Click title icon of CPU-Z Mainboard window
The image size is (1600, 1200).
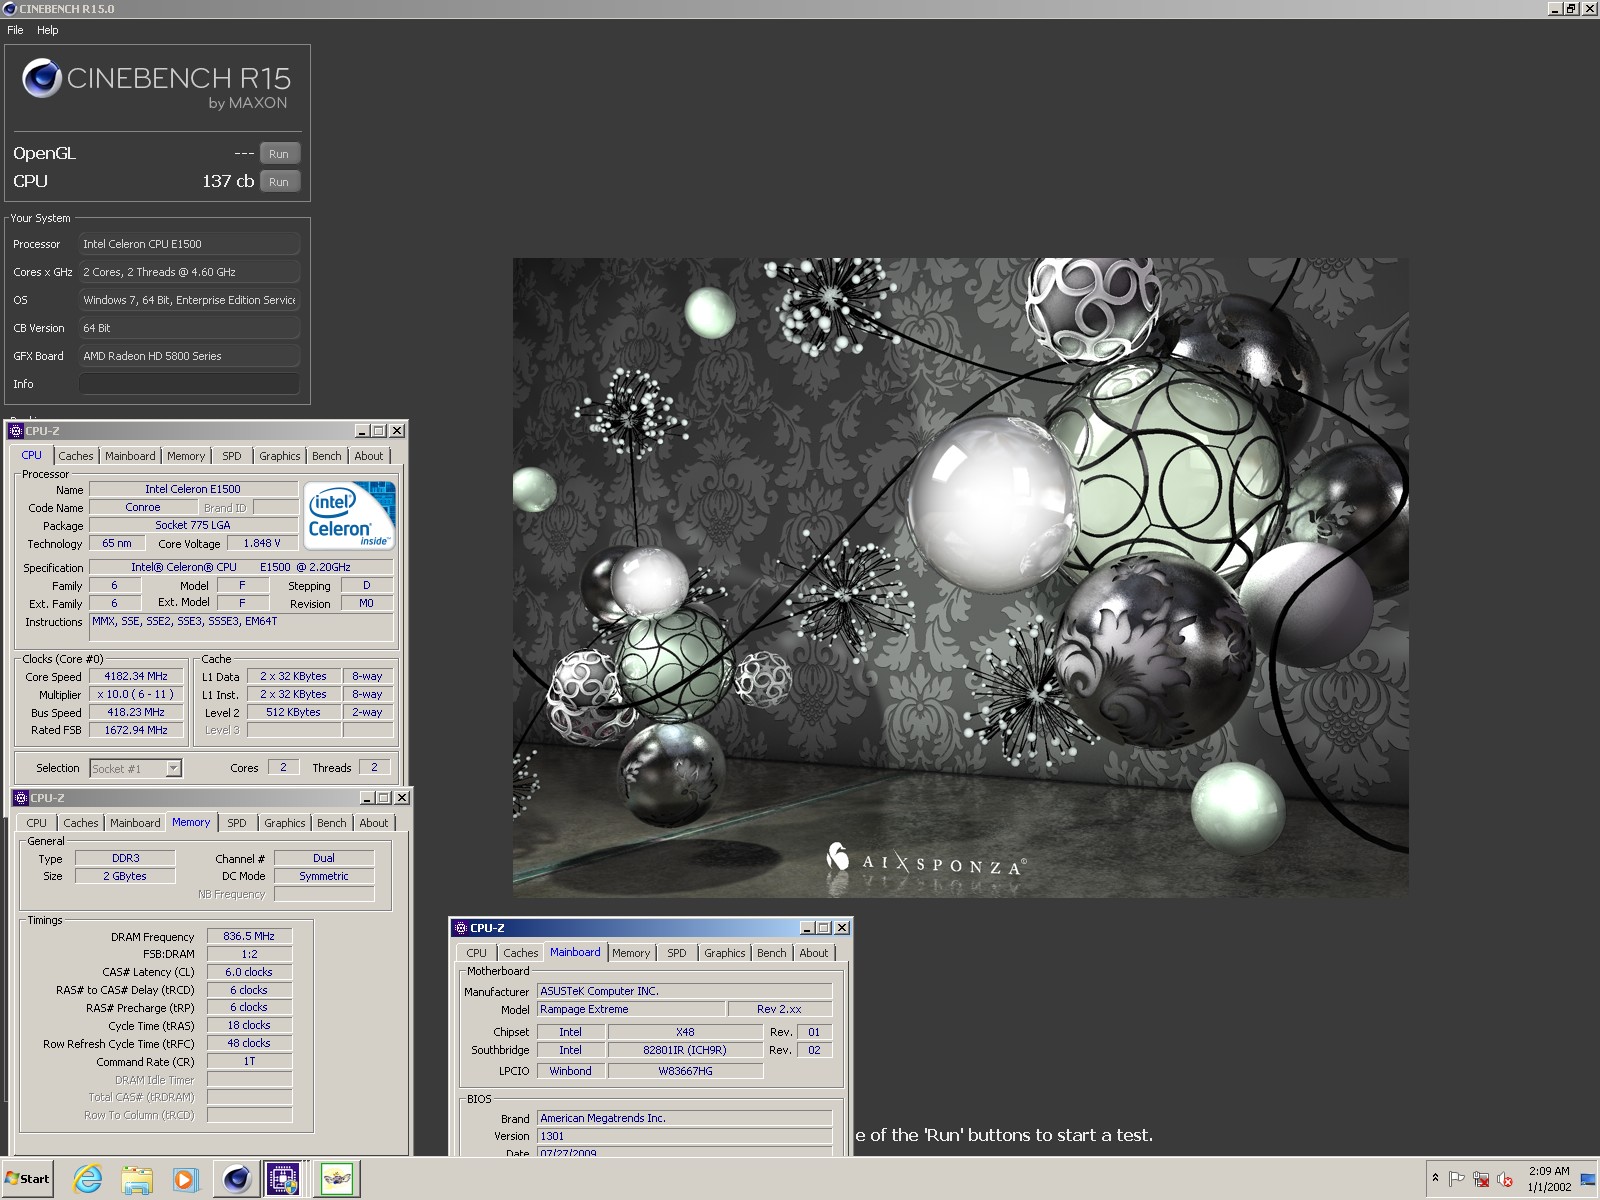click(x=461, y=928)
